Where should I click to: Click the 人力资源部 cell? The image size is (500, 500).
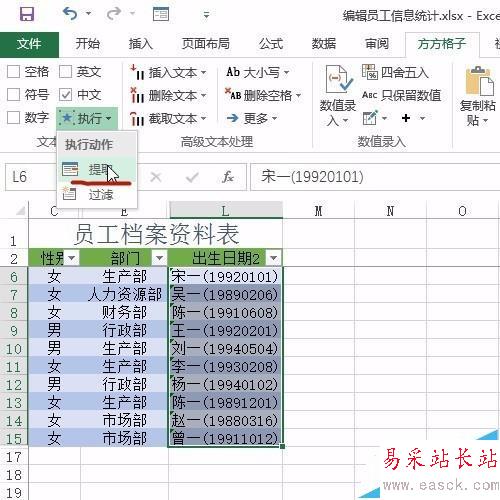pos(124,294)
